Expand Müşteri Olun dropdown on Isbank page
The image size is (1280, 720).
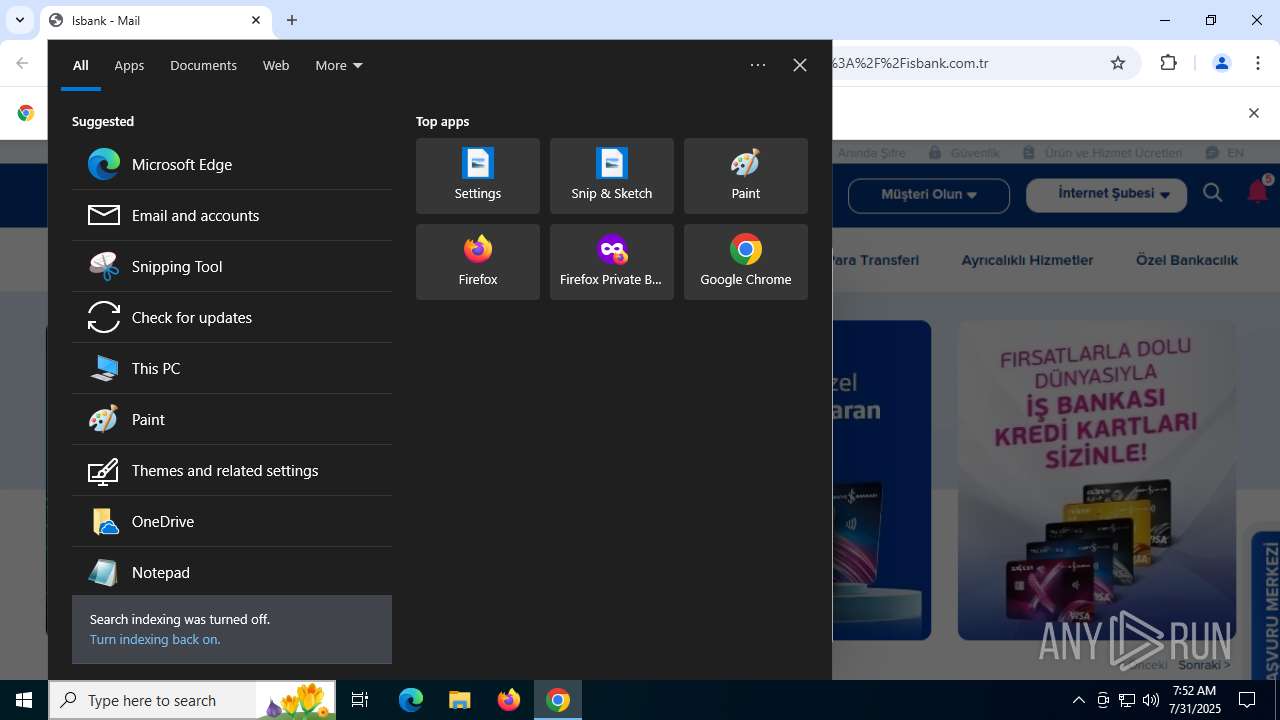tap(929, 195)
